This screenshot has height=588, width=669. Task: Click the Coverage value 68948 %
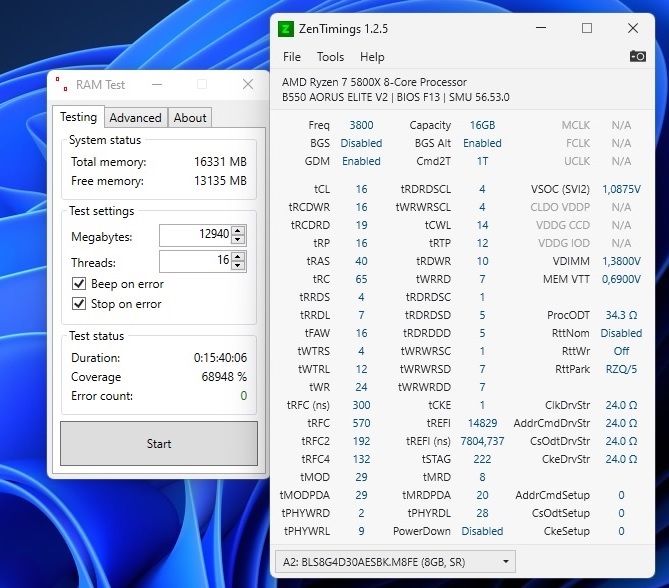pos(224,377)
